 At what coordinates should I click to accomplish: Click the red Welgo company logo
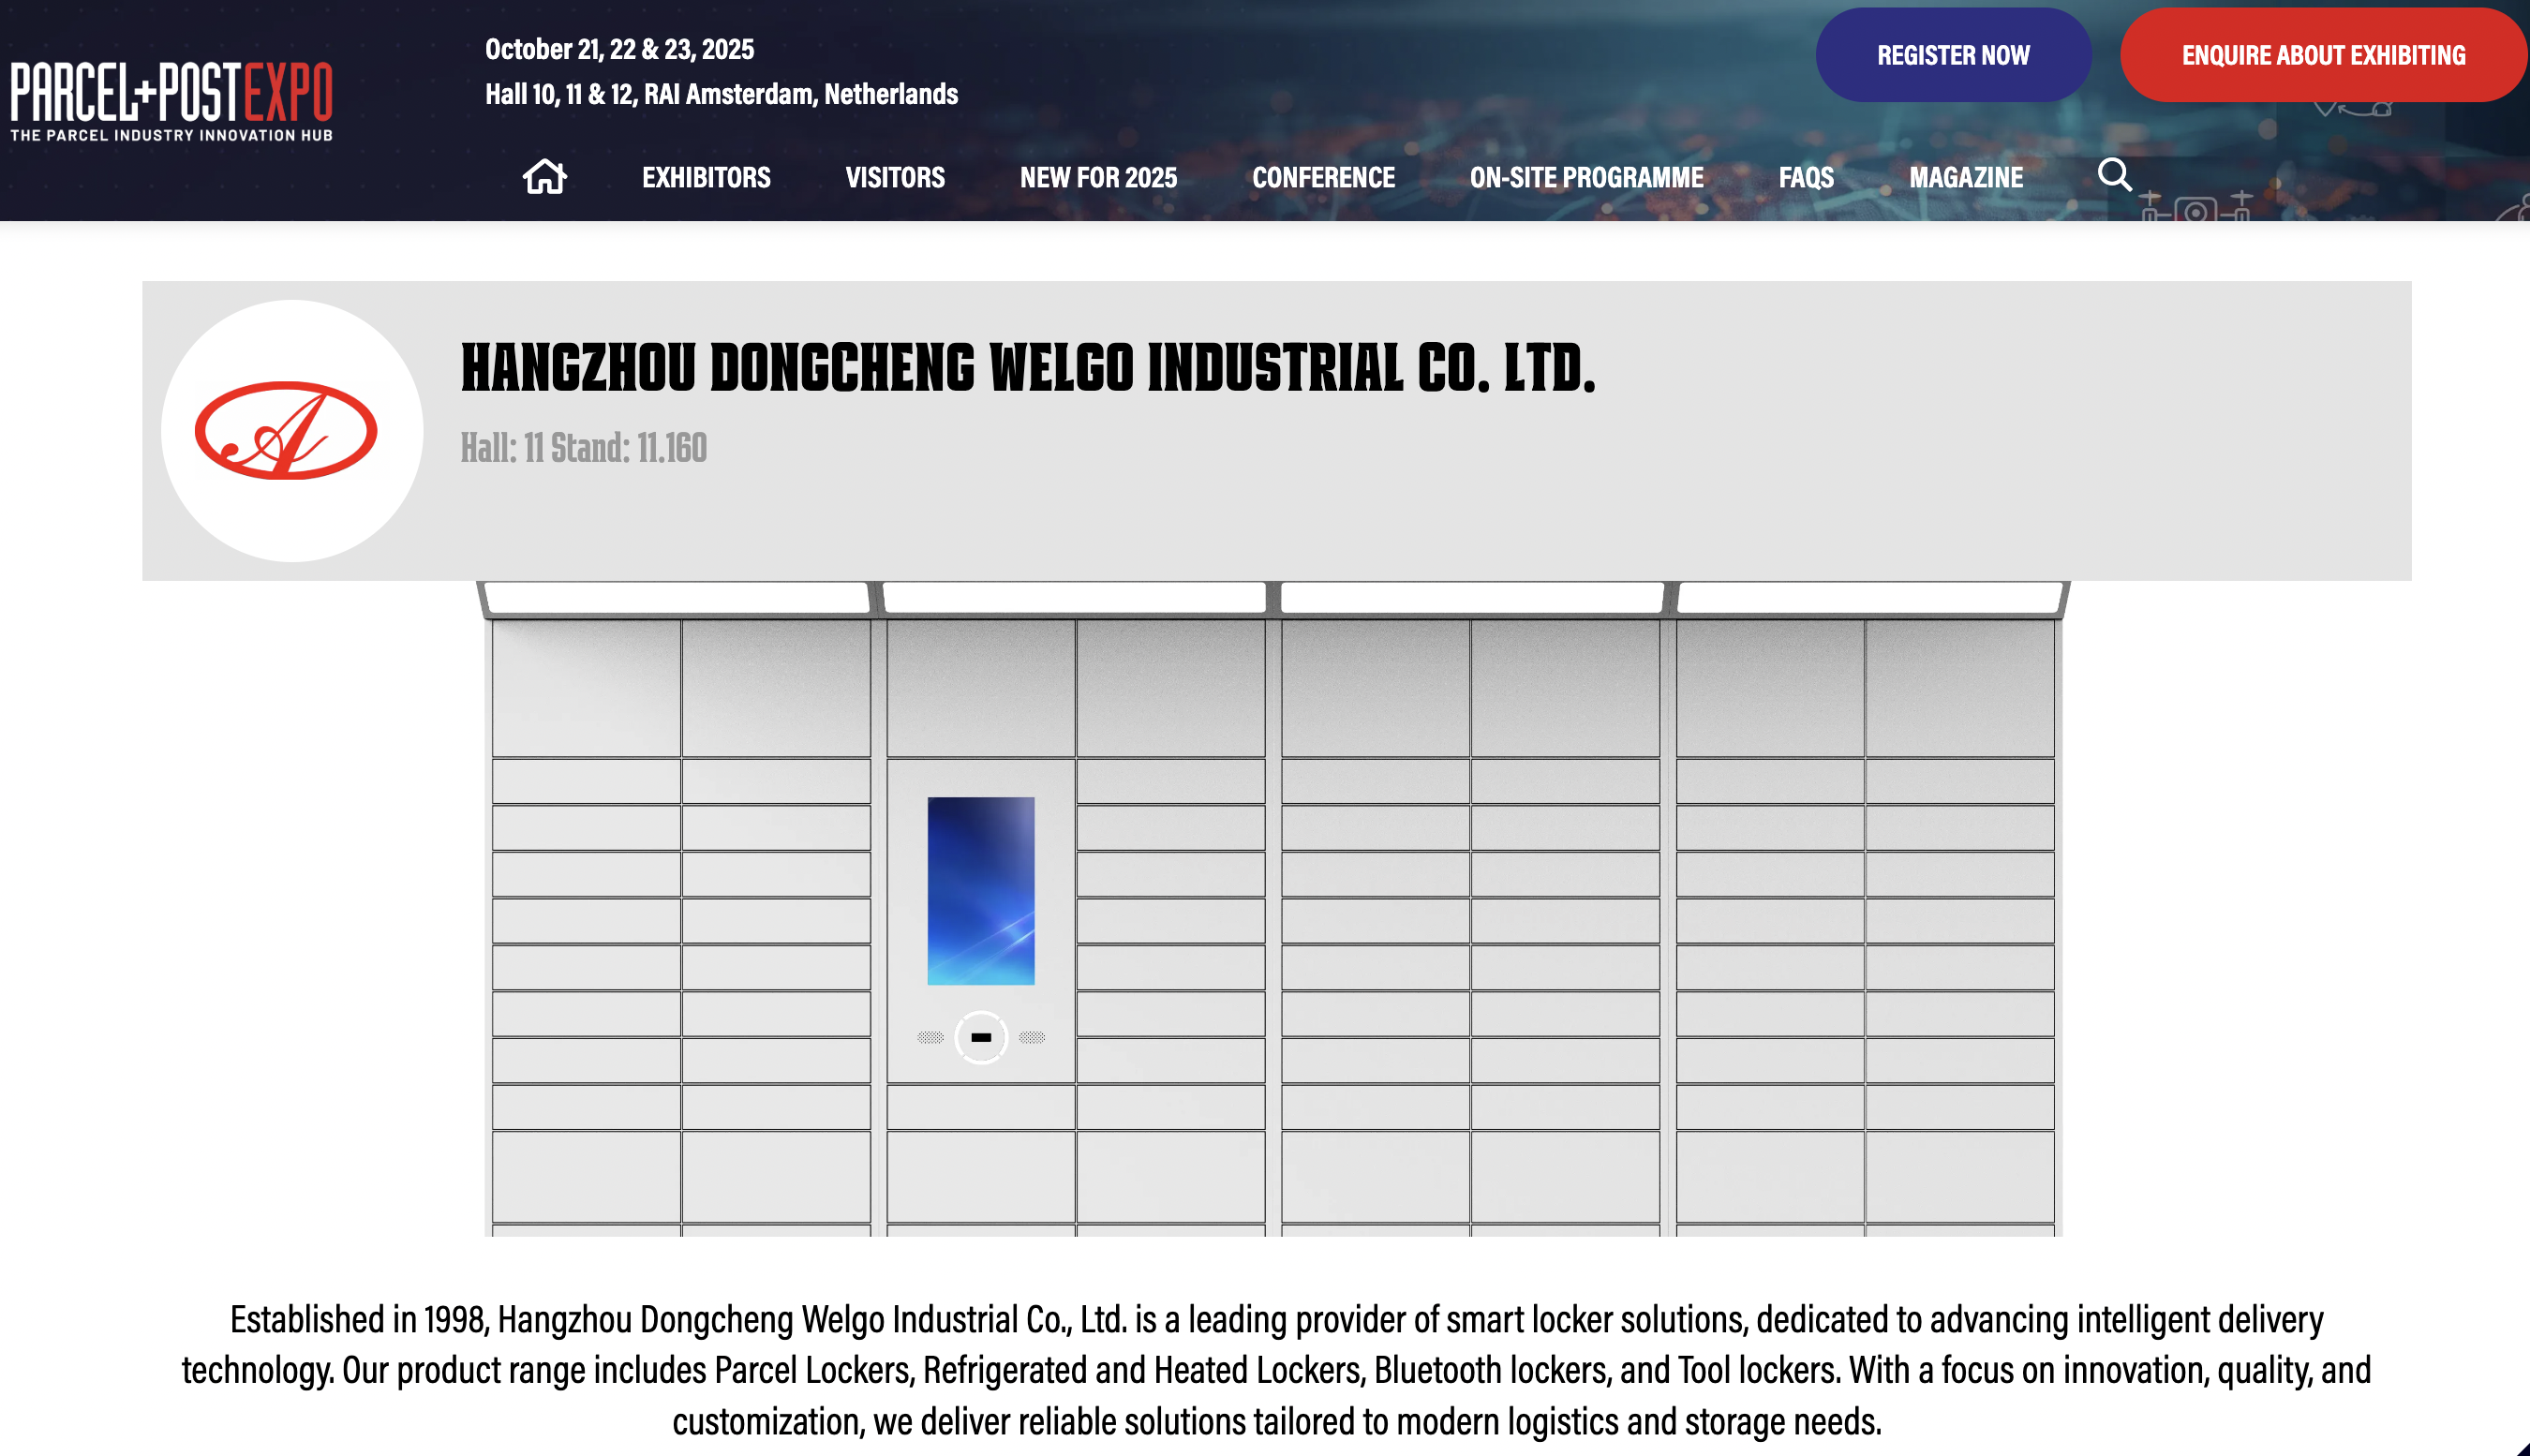pyautogui.click(x=287, y=431)
